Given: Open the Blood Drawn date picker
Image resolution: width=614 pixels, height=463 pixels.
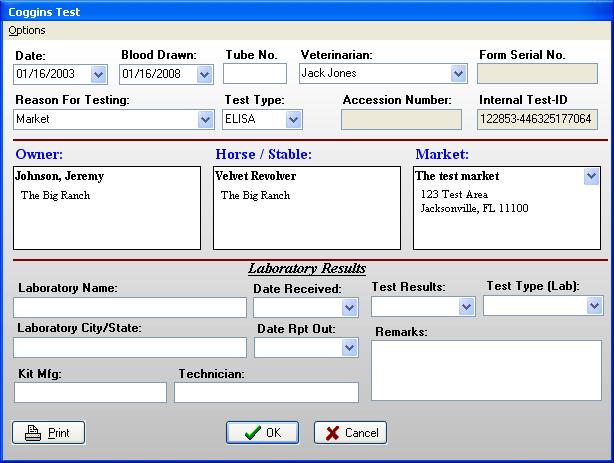Looking at the screenshot, I should coord(204,74).
